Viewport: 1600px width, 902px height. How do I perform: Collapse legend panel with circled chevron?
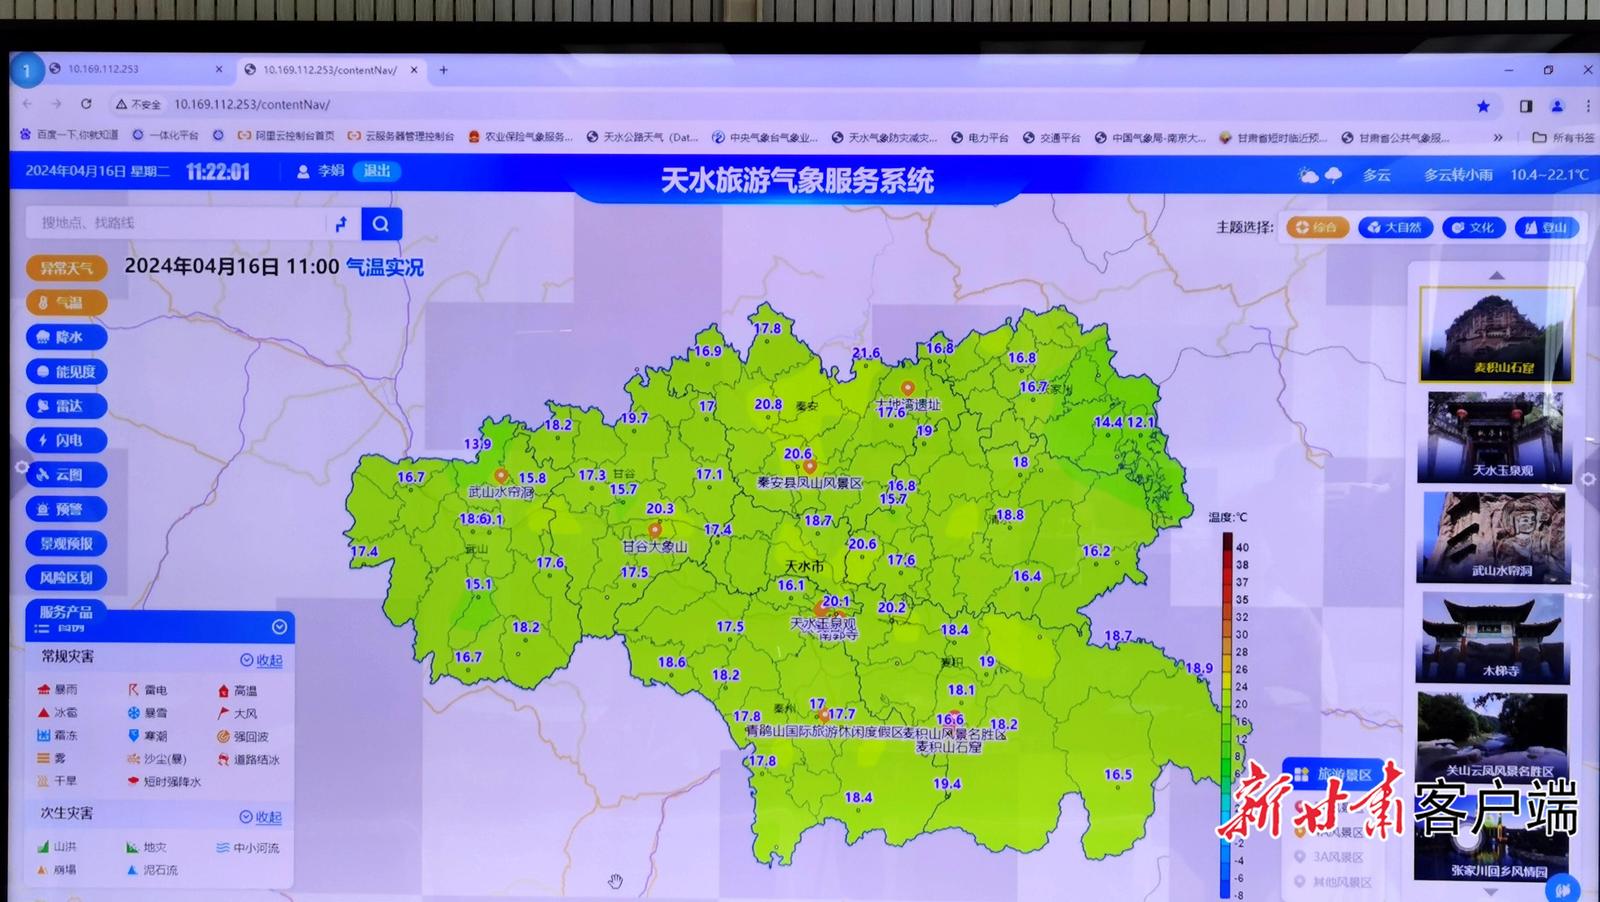tap(279, 627)
